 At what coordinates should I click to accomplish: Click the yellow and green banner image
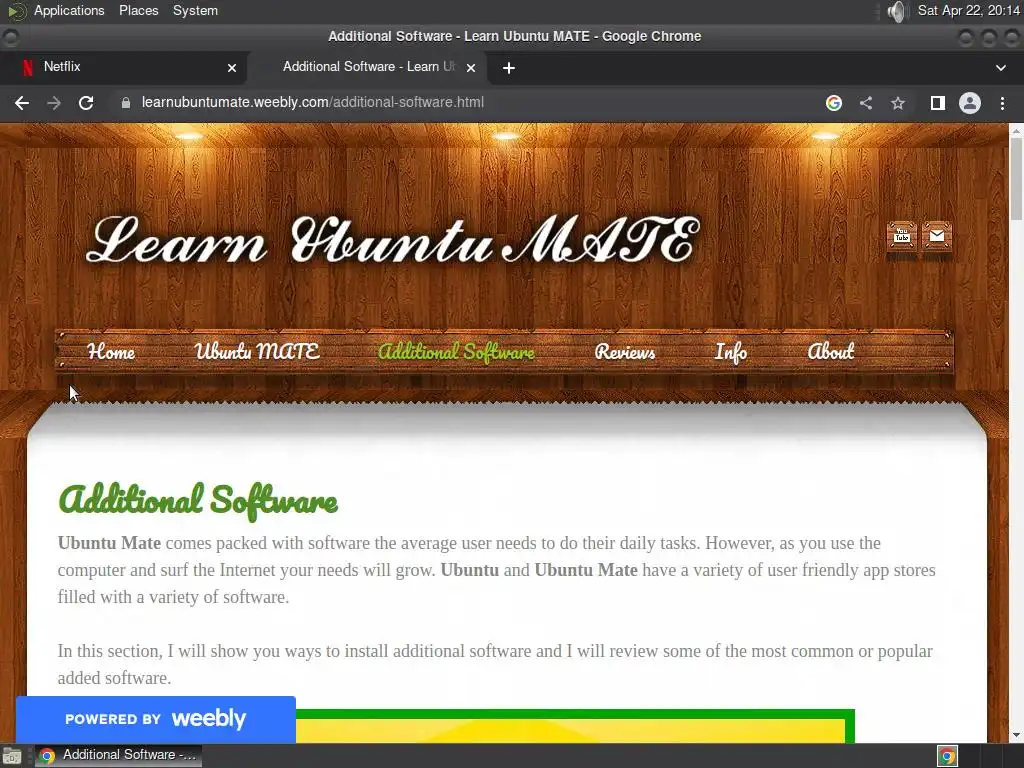pyautogui.click(x=575, y=726)
